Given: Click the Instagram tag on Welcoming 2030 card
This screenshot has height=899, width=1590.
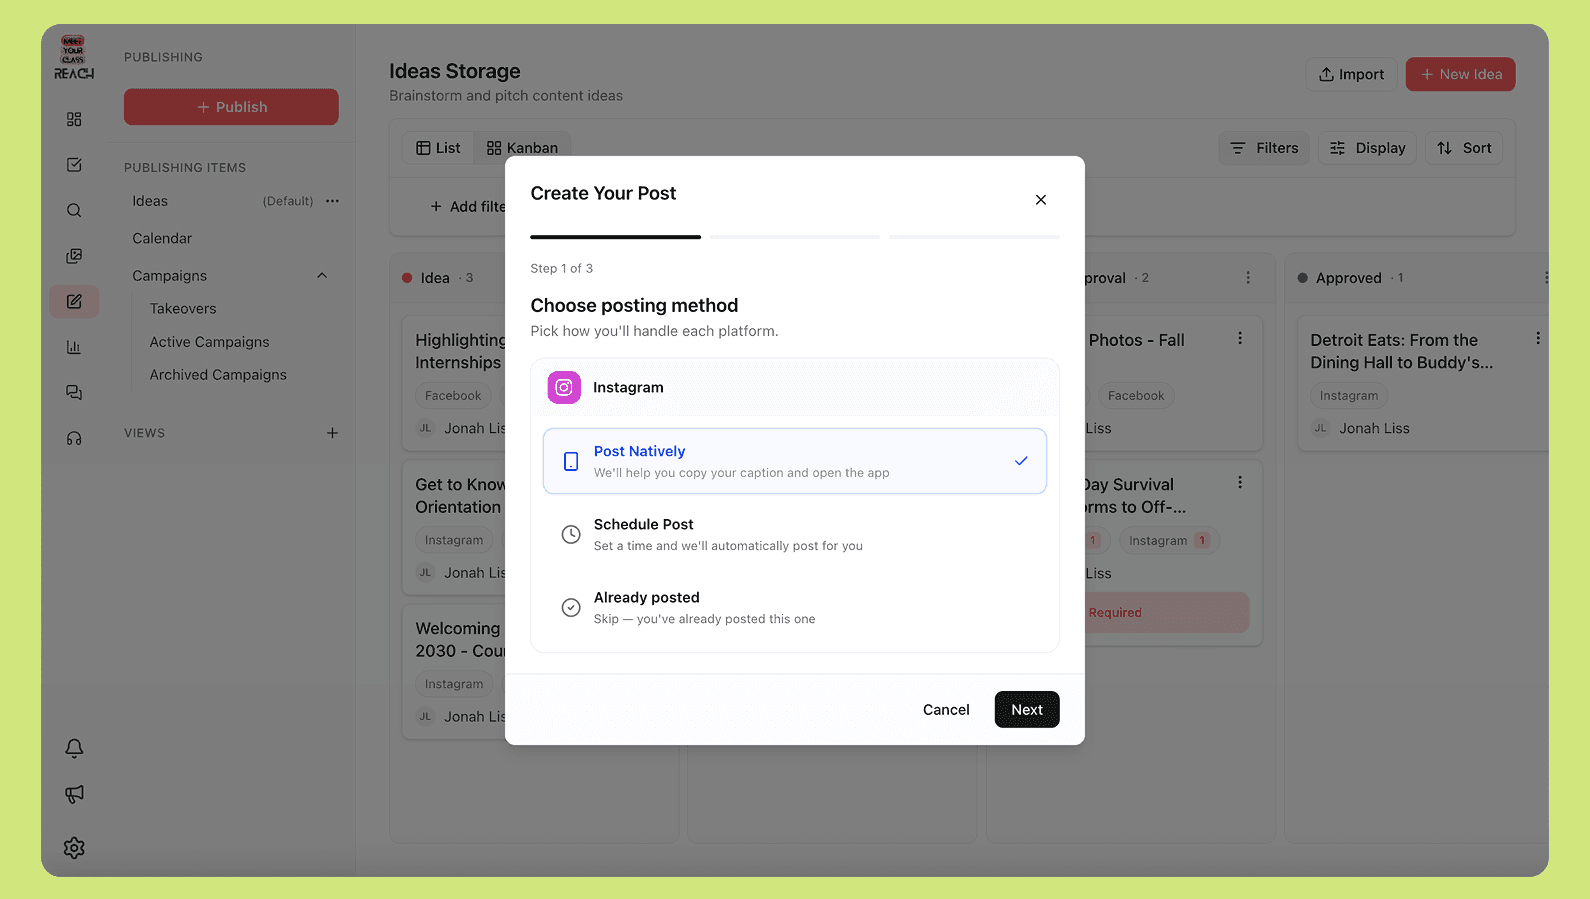Looking at the screenshot, I should coord(454,685).
